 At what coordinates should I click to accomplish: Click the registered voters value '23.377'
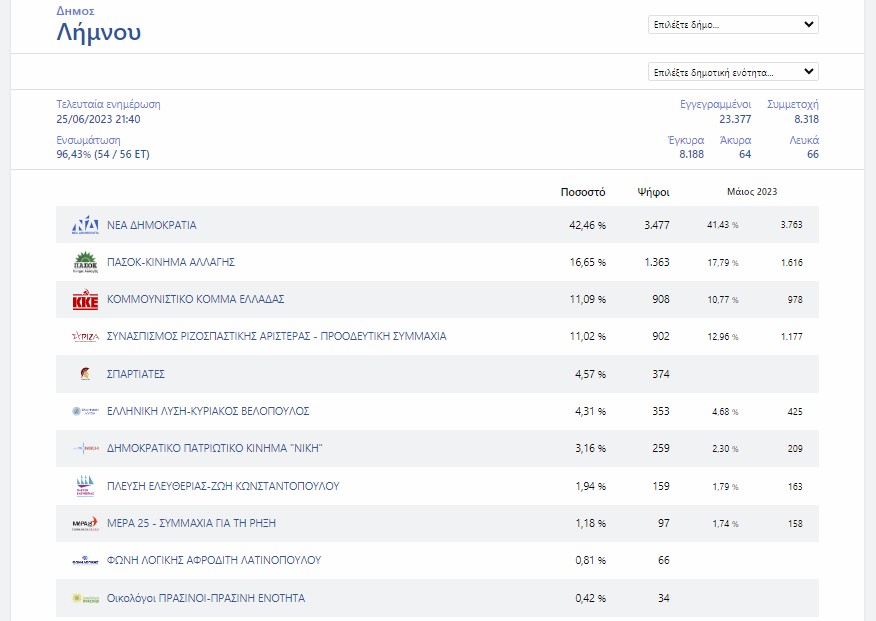pos(735,119)
